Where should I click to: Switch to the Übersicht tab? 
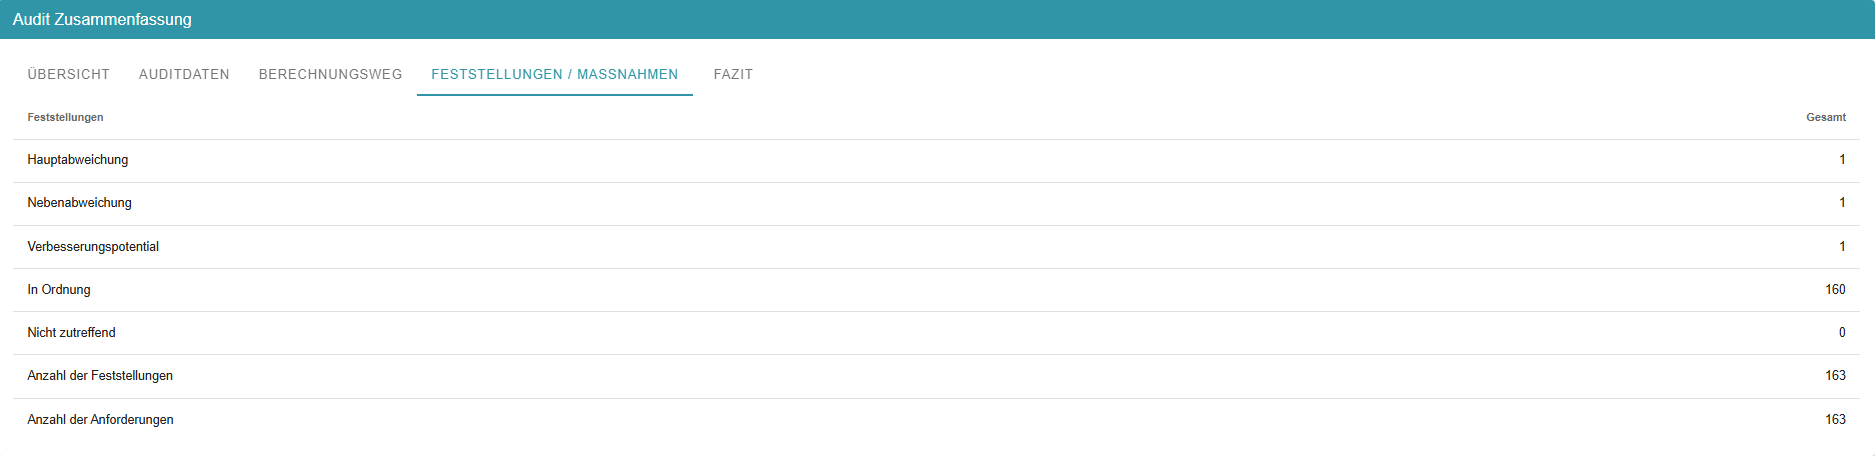pos(69,74)
